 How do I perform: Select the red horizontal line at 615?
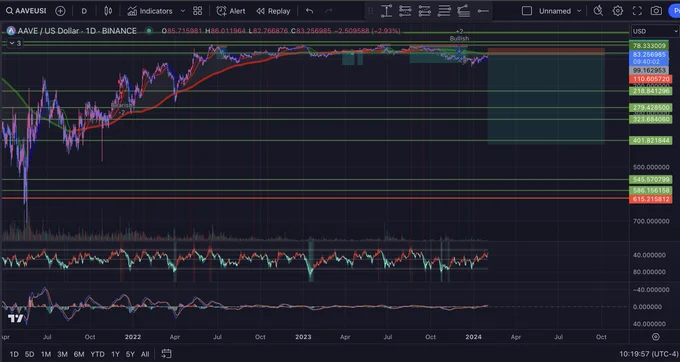click(315, 199)
